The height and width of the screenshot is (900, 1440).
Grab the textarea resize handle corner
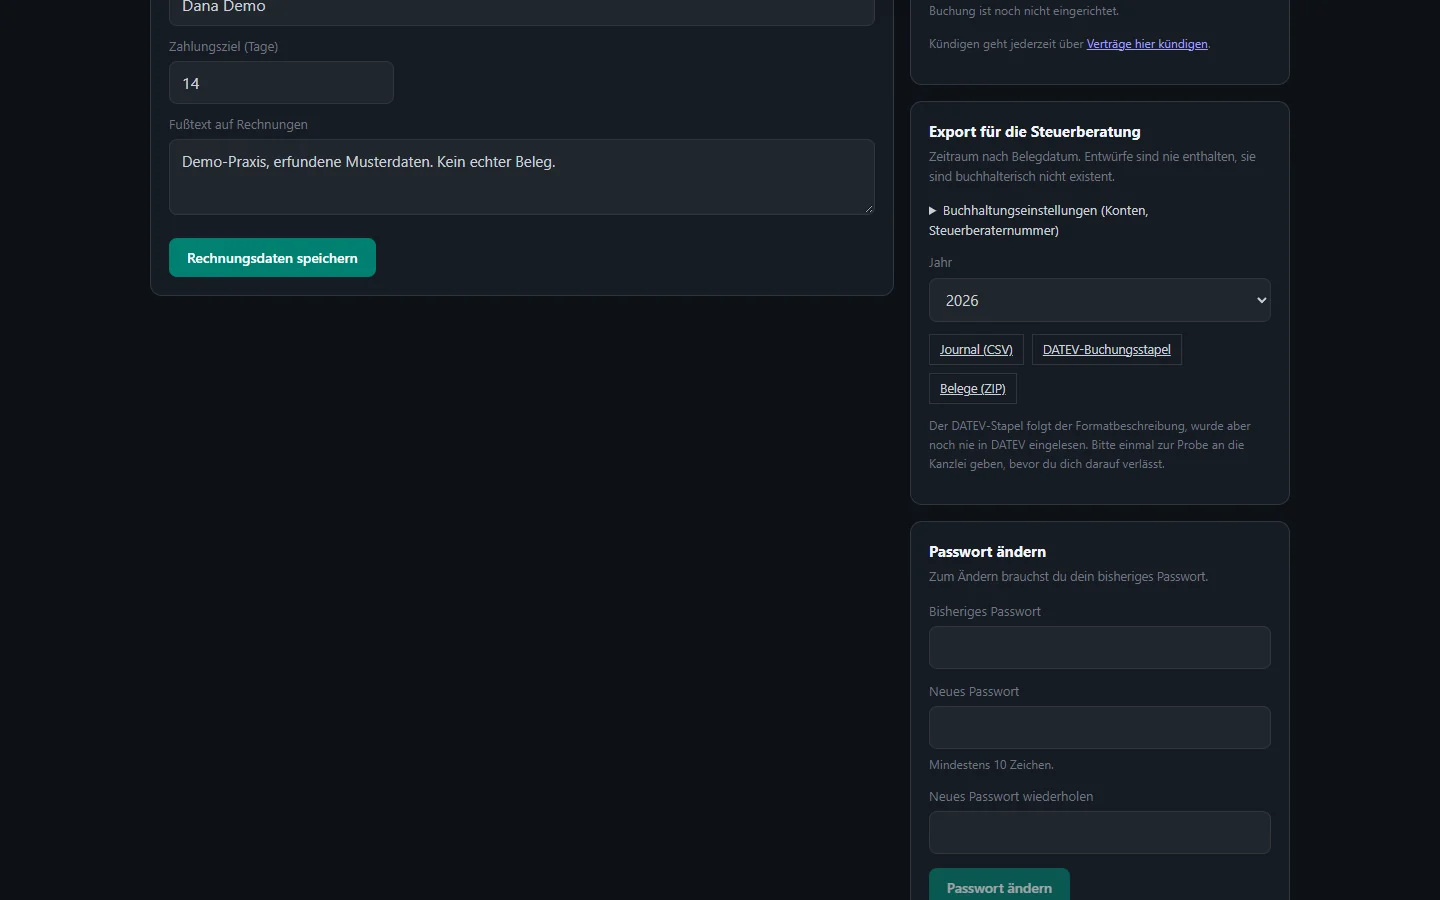tap(868, 208)
